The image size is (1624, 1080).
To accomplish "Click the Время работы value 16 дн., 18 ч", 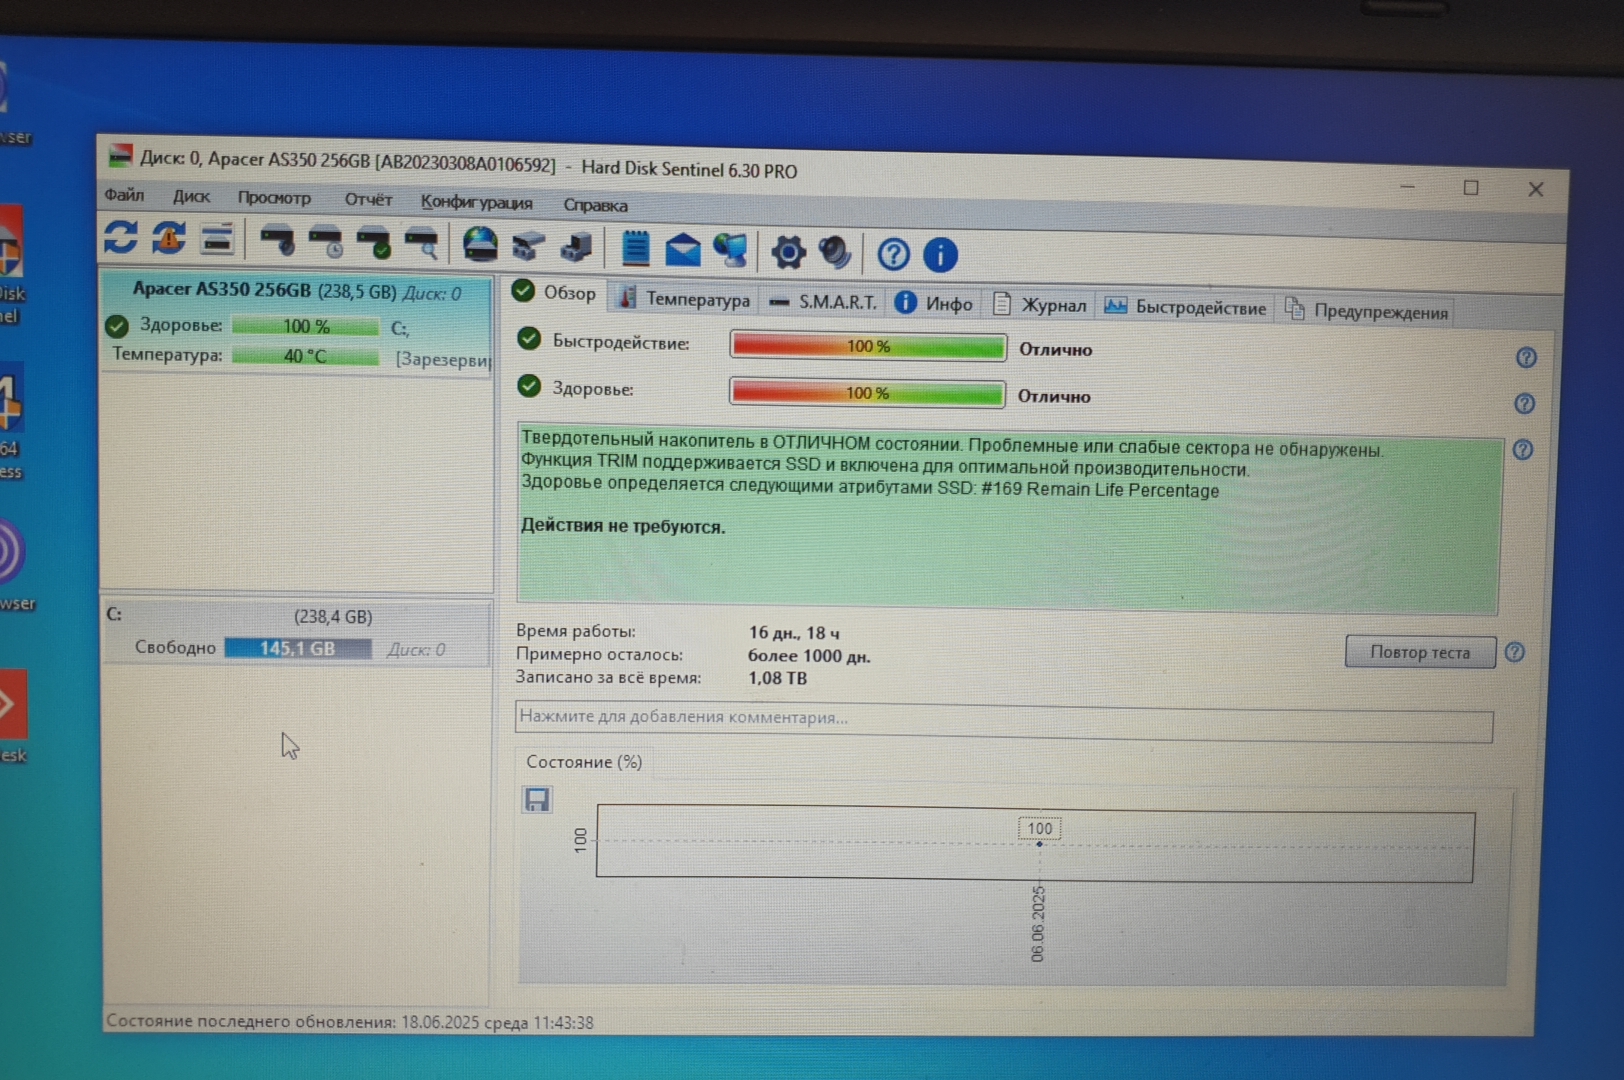I will pos(794,633).
